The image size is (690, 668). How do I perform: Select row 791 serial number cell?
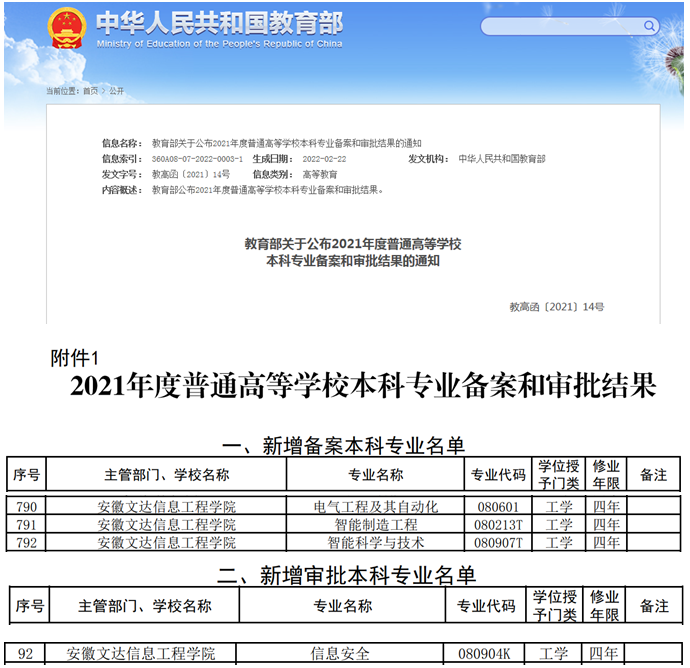[26, 525]
